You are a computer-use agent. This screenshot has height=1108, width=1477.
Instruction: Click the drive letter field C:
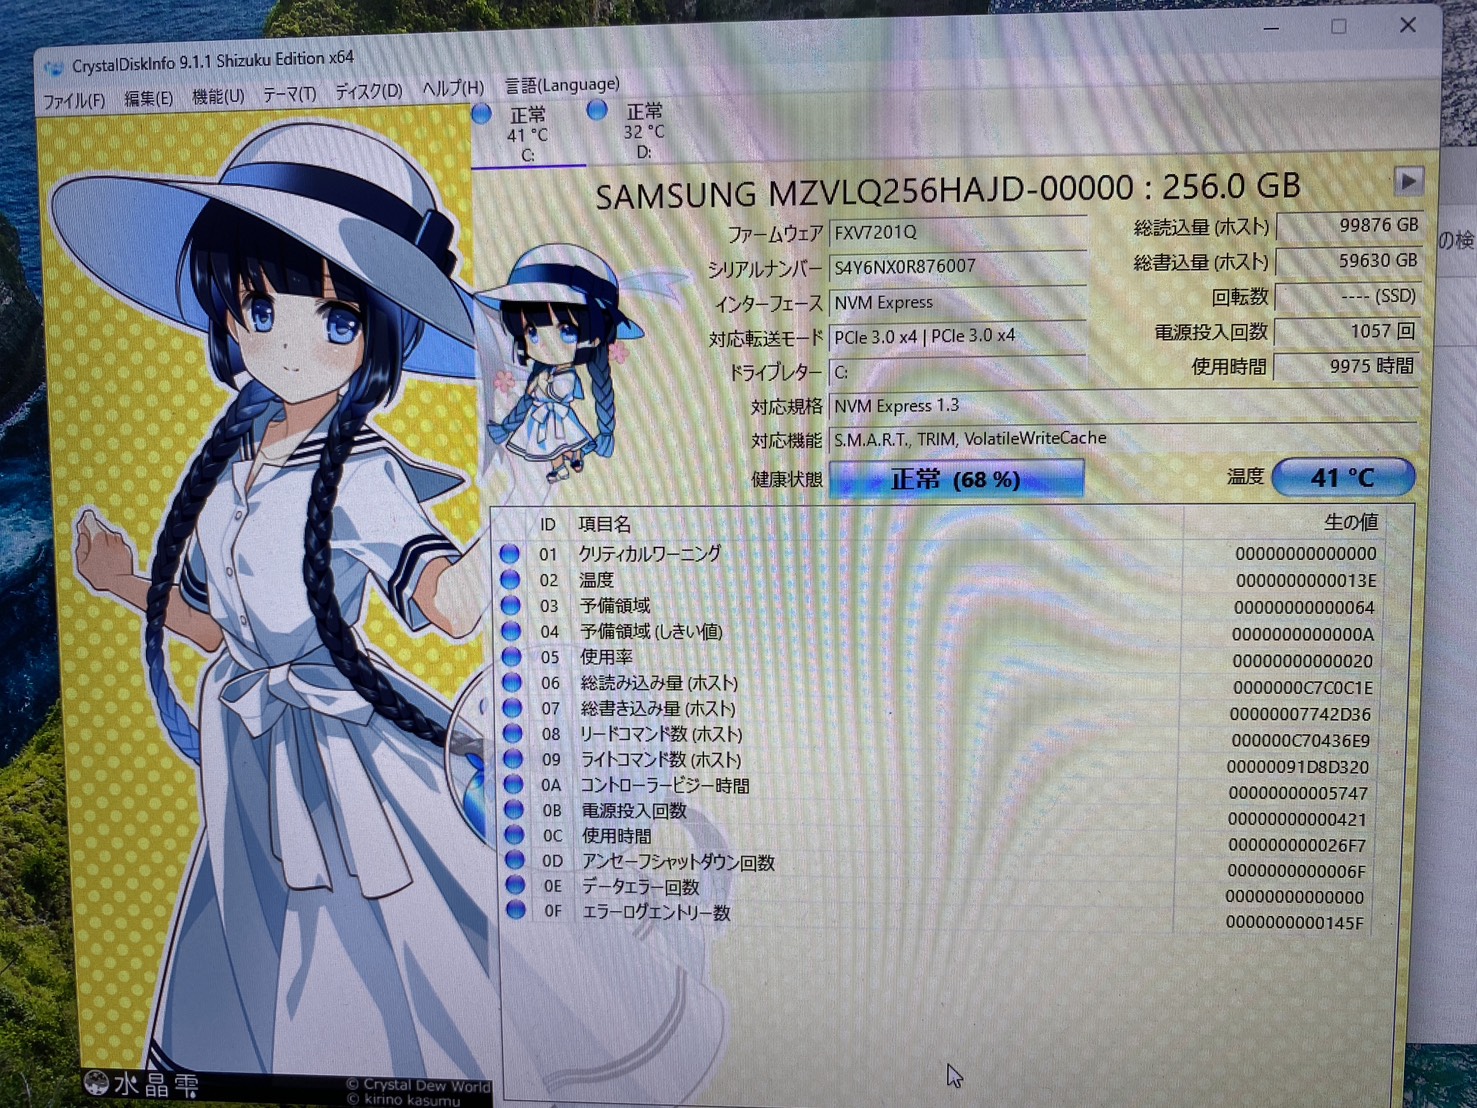click(x=957, y=372)
